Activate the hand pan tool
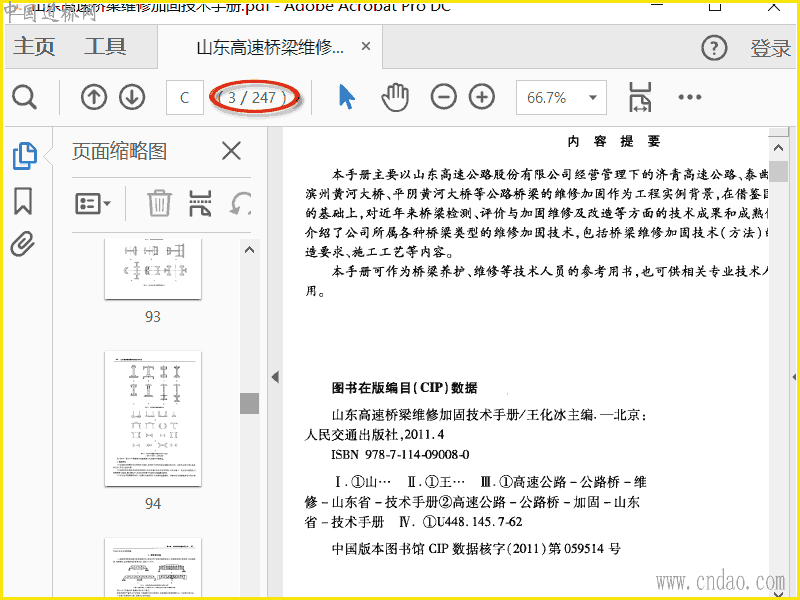The image size is (800, 600). click(395, 97)
